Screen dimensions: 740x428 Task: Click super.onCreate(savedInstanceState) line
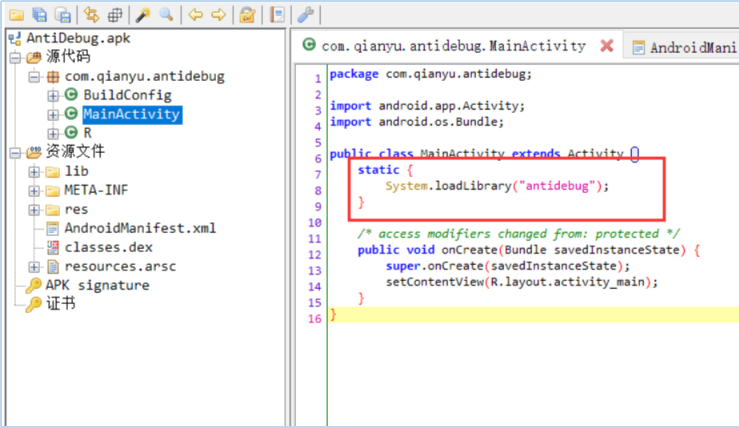click(x=508, y=266)
